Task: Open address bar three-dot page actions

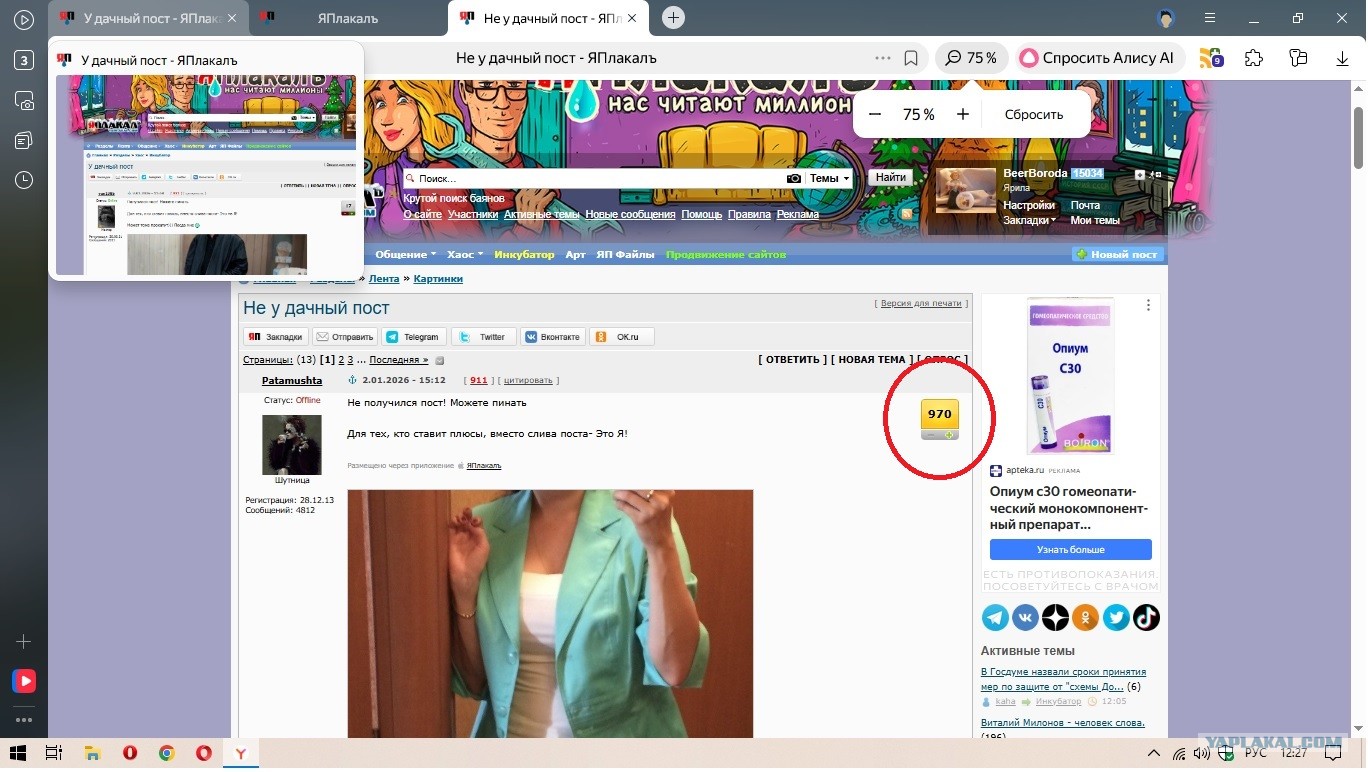Action: click(882, 58)
